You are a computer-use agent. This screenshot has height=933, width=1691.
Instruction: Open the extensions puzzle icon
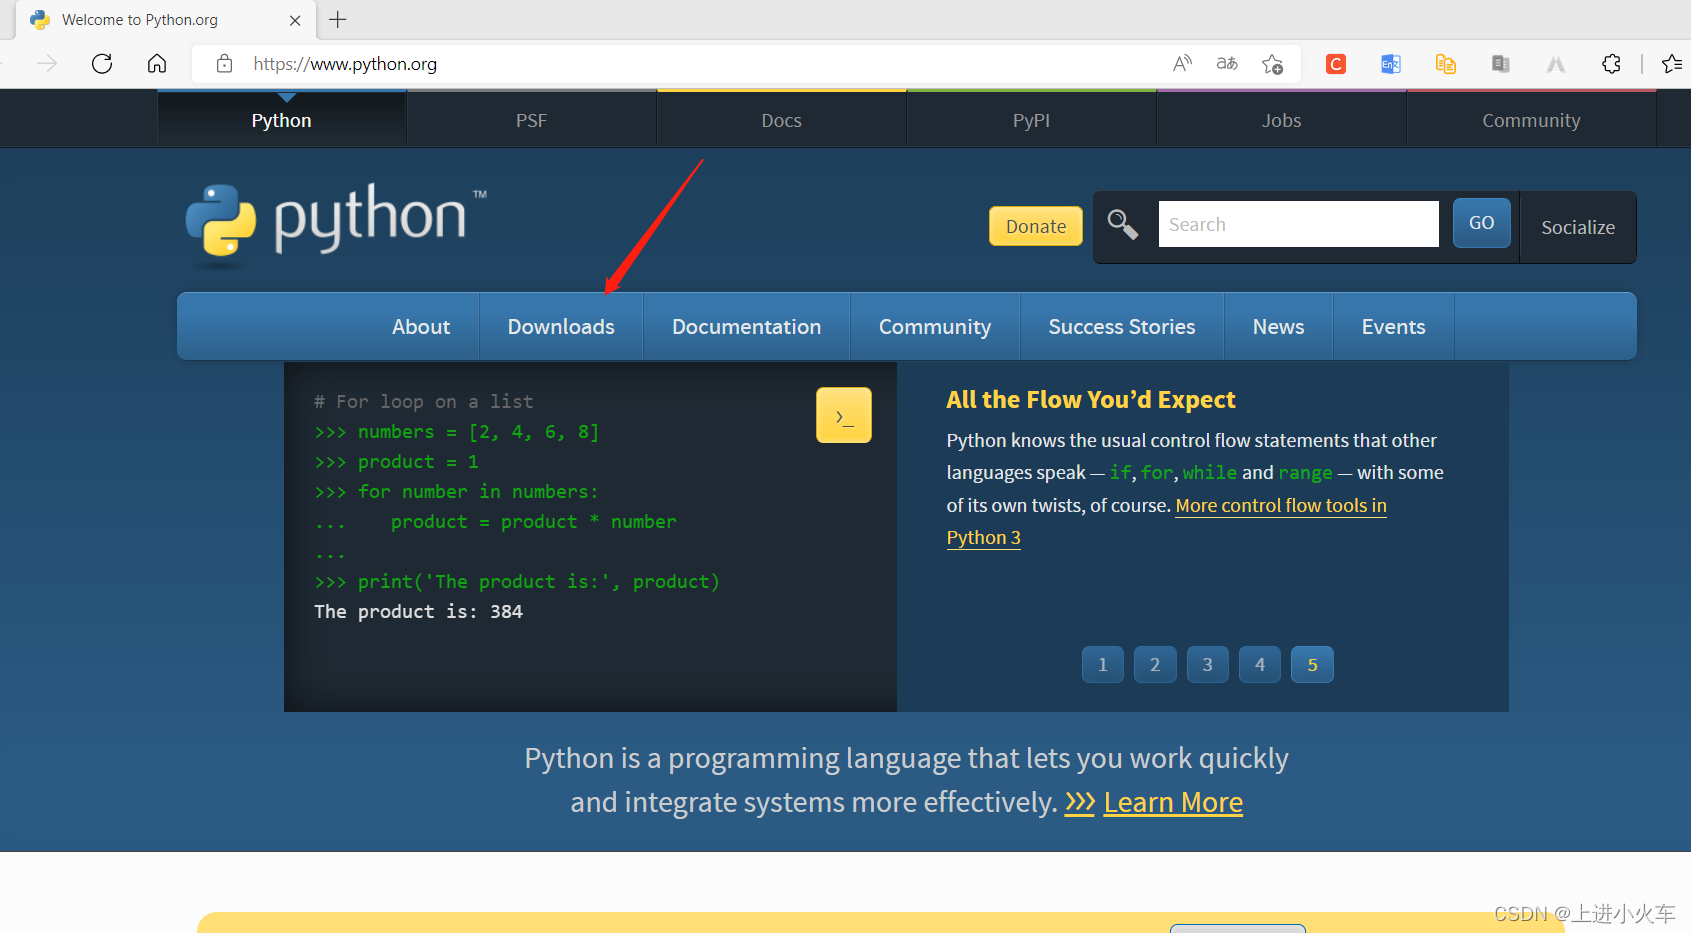[1611, 64]
